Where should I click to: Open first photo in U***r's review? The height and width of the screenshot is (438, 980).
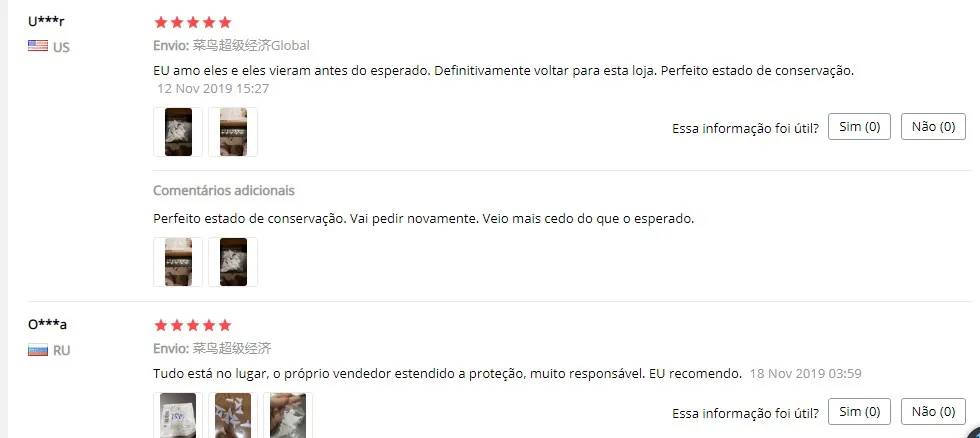(178, 132)
